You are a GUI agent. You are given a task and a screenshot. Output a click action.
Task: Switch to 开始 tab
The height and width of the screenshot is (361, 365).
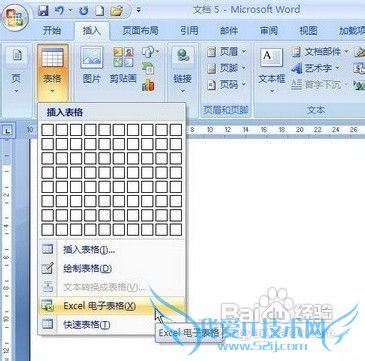click(x=52, y=31)
